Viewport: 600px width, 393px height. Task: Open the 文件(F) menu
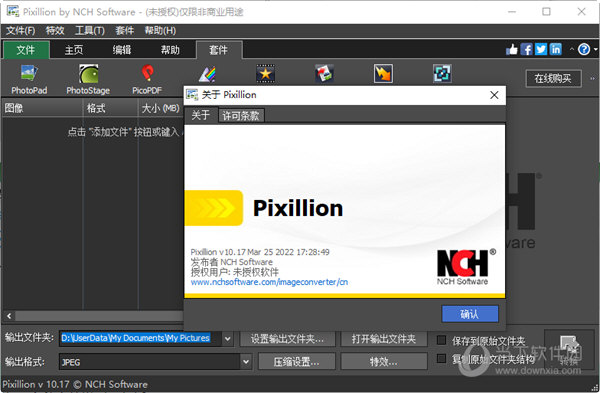20,31
